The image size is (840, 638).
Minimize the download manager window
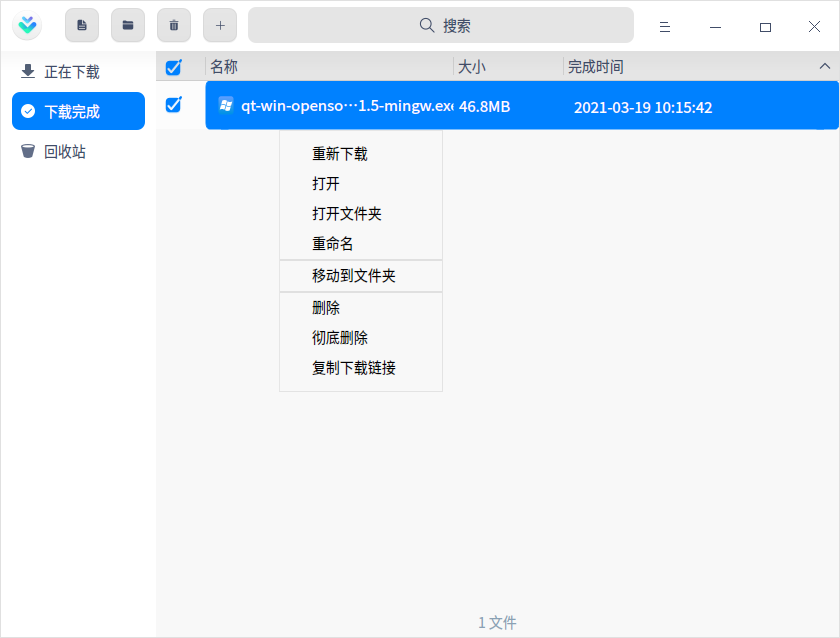(x=715, y=27)
